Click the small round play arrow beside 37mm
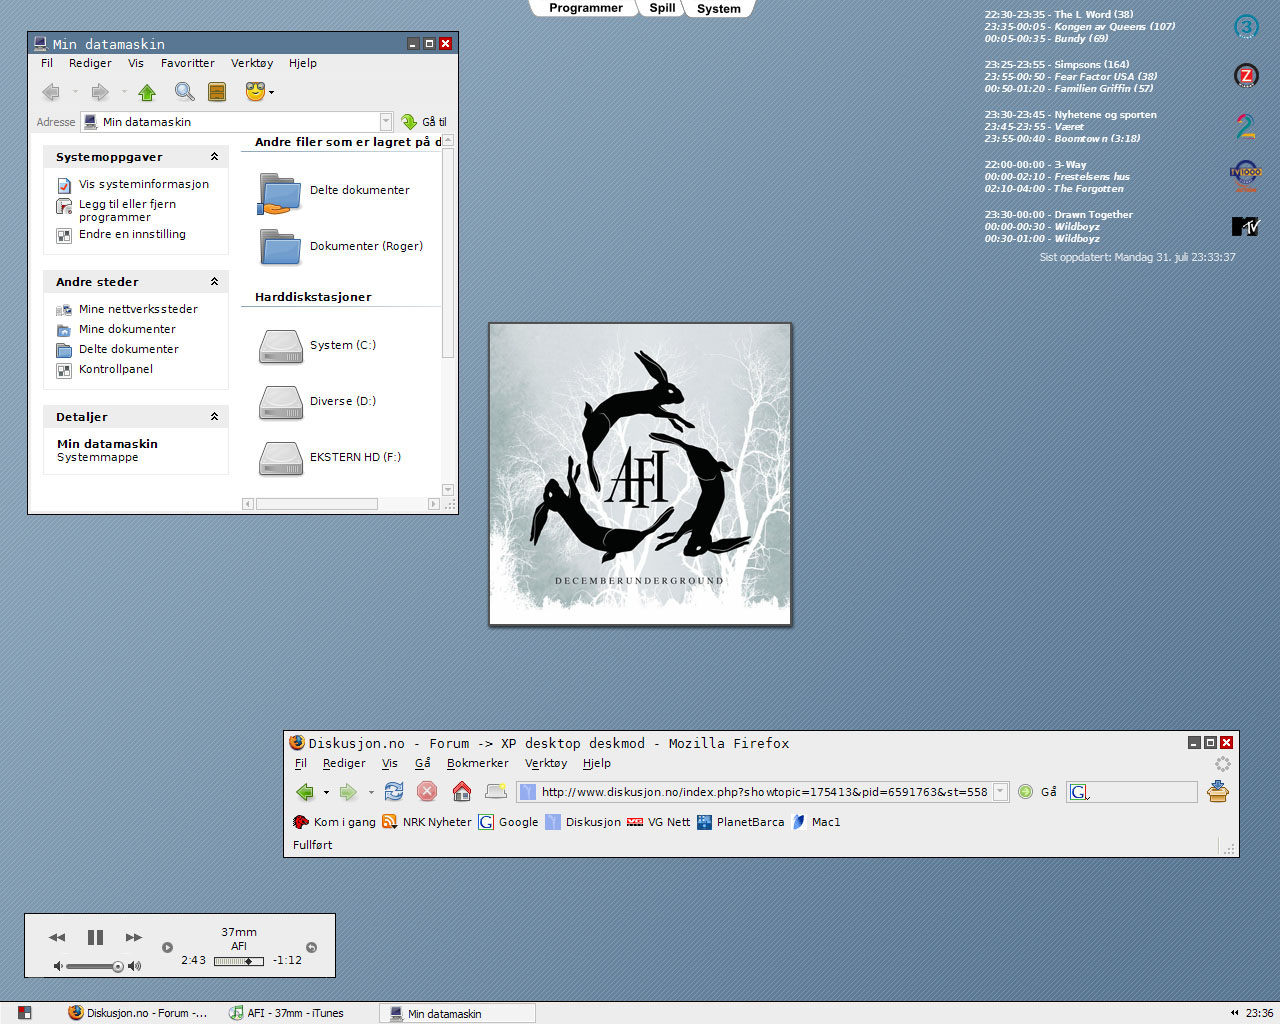The image size is (1280, 1024). coord(167,947)
